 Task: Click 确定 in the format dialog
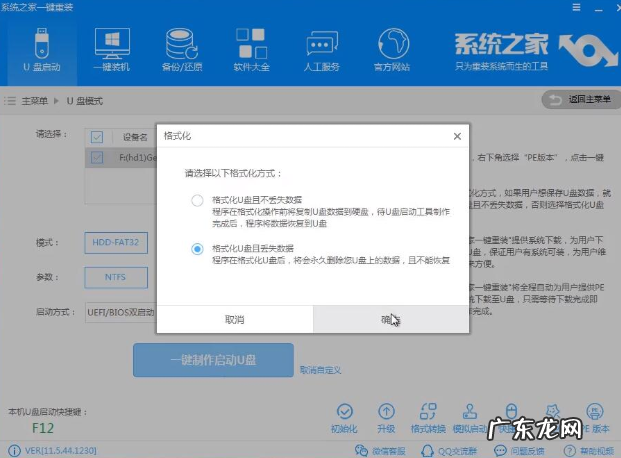pyautogui.click(x=391, y=319)
